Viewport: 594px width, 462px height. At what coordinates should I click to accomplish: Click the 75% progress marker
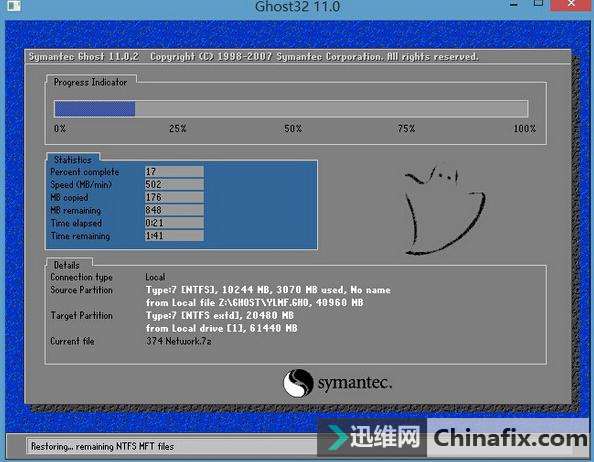click(x=406, y=129)
